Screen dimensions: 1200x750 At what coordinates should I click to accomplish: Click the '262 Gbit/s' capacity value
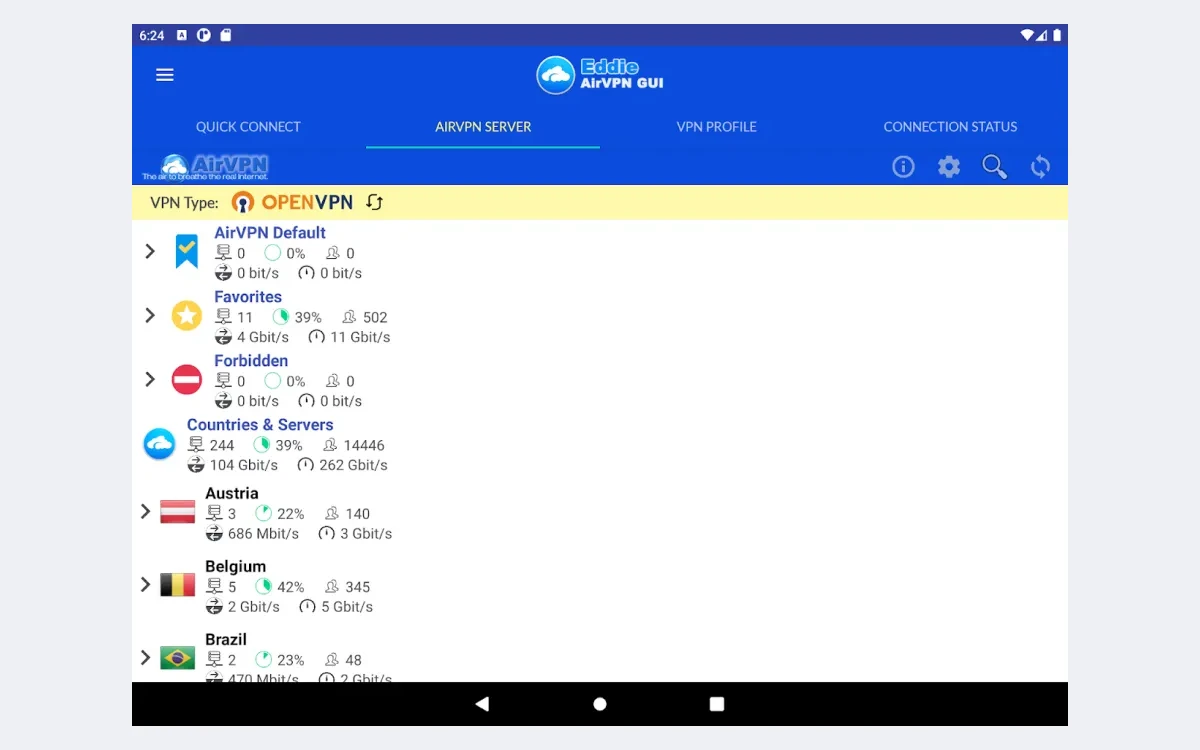353,465
